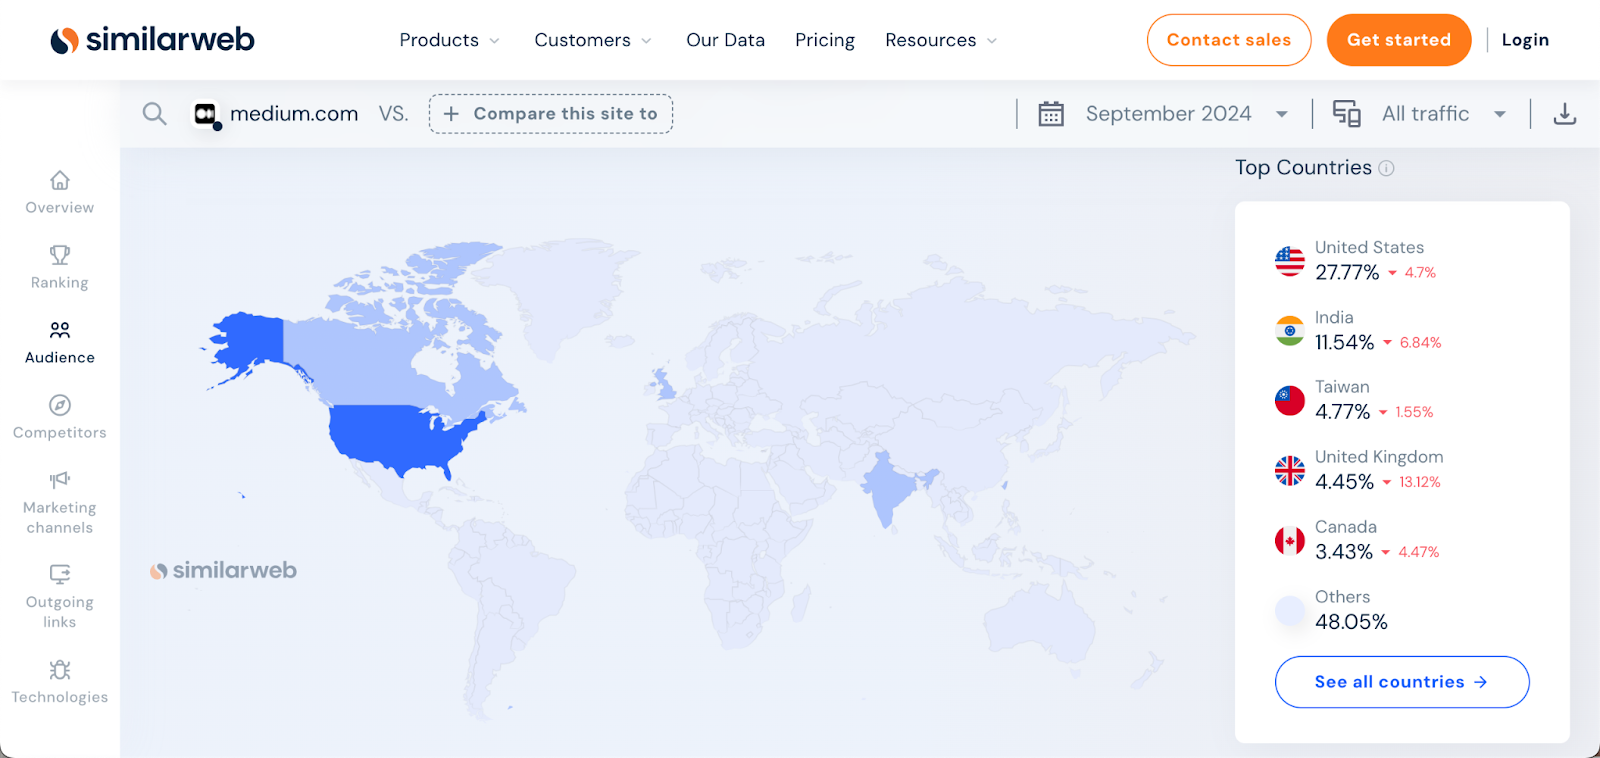Click the plus icon in compare box

(x=451, y=114)
